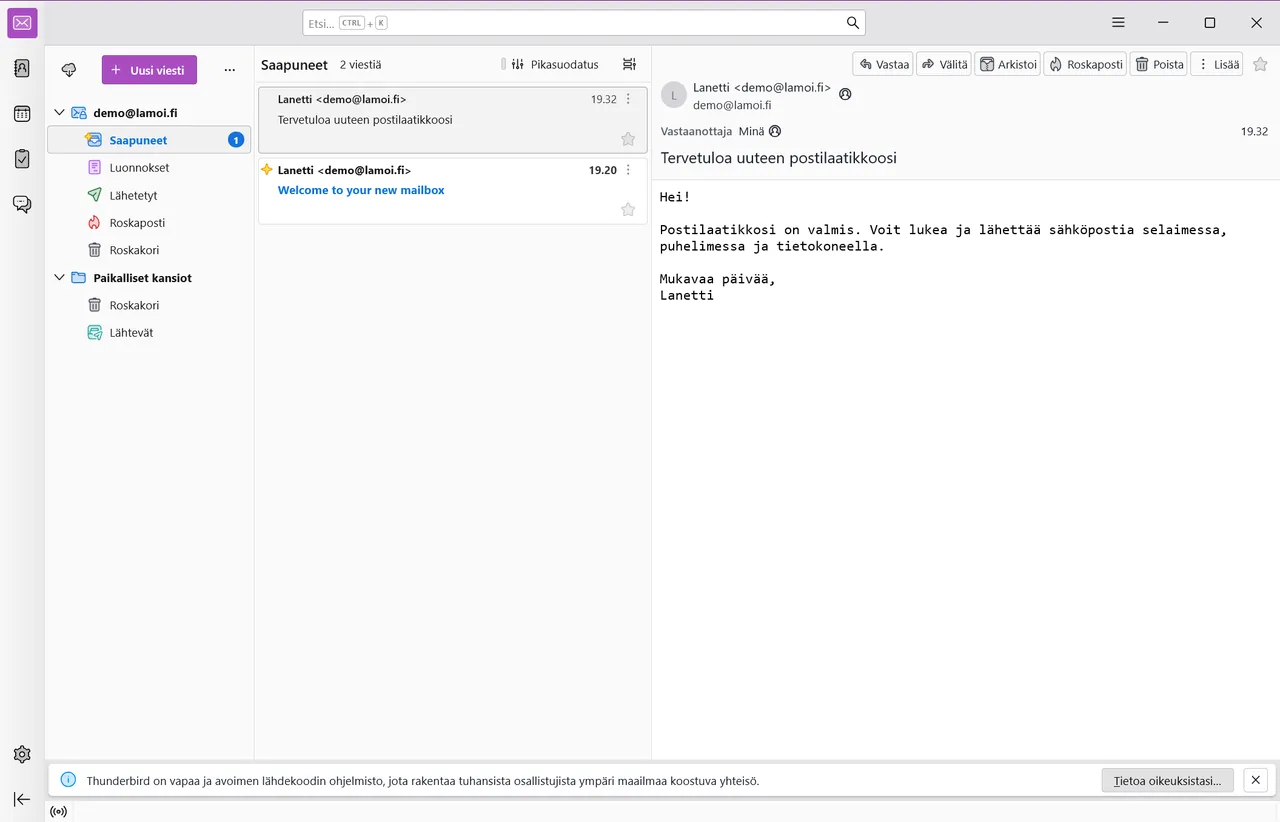Collapse the demo@lamoi.fi account tree
1280x822 pixels.
point(59,113)
